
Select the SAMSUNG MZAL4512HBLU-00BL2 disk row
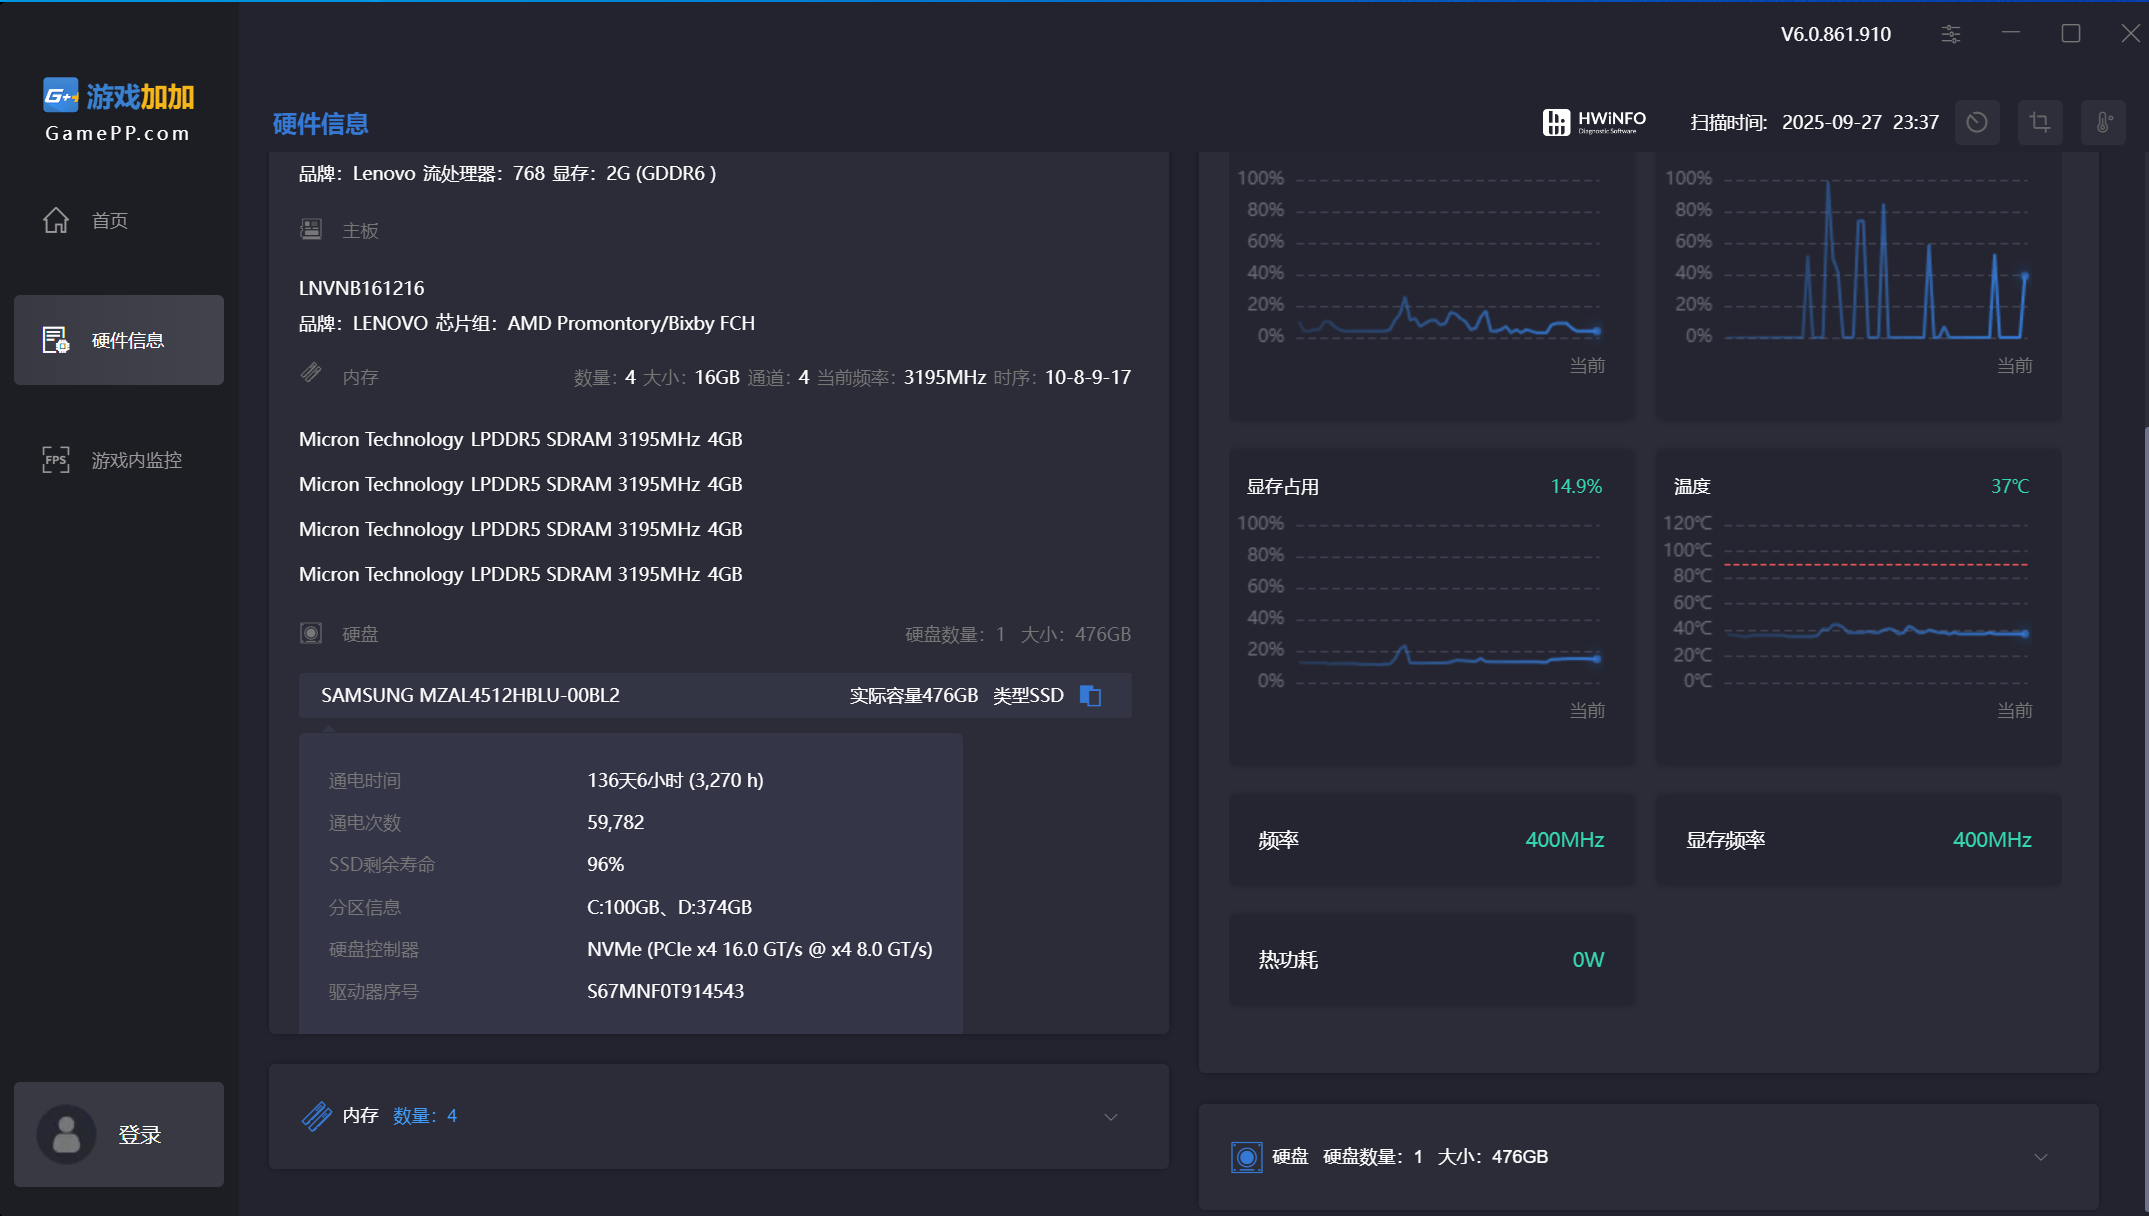tap(715, 695)
